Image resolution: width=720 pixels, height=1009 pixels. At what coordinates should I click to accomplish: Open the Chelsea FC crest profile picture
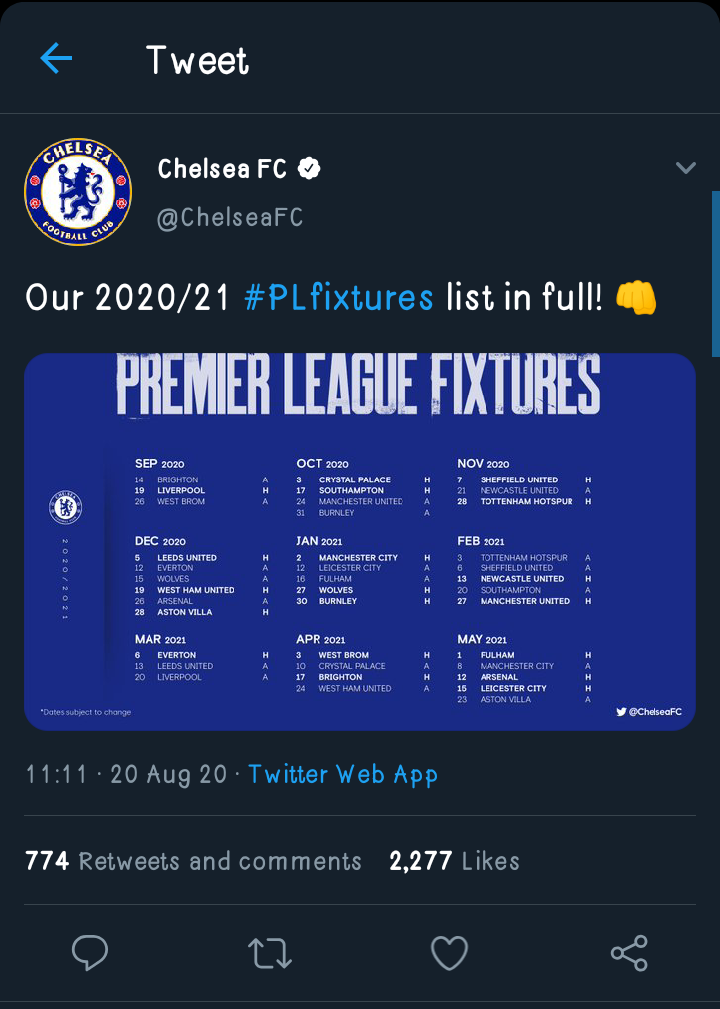tap(78, 192)
